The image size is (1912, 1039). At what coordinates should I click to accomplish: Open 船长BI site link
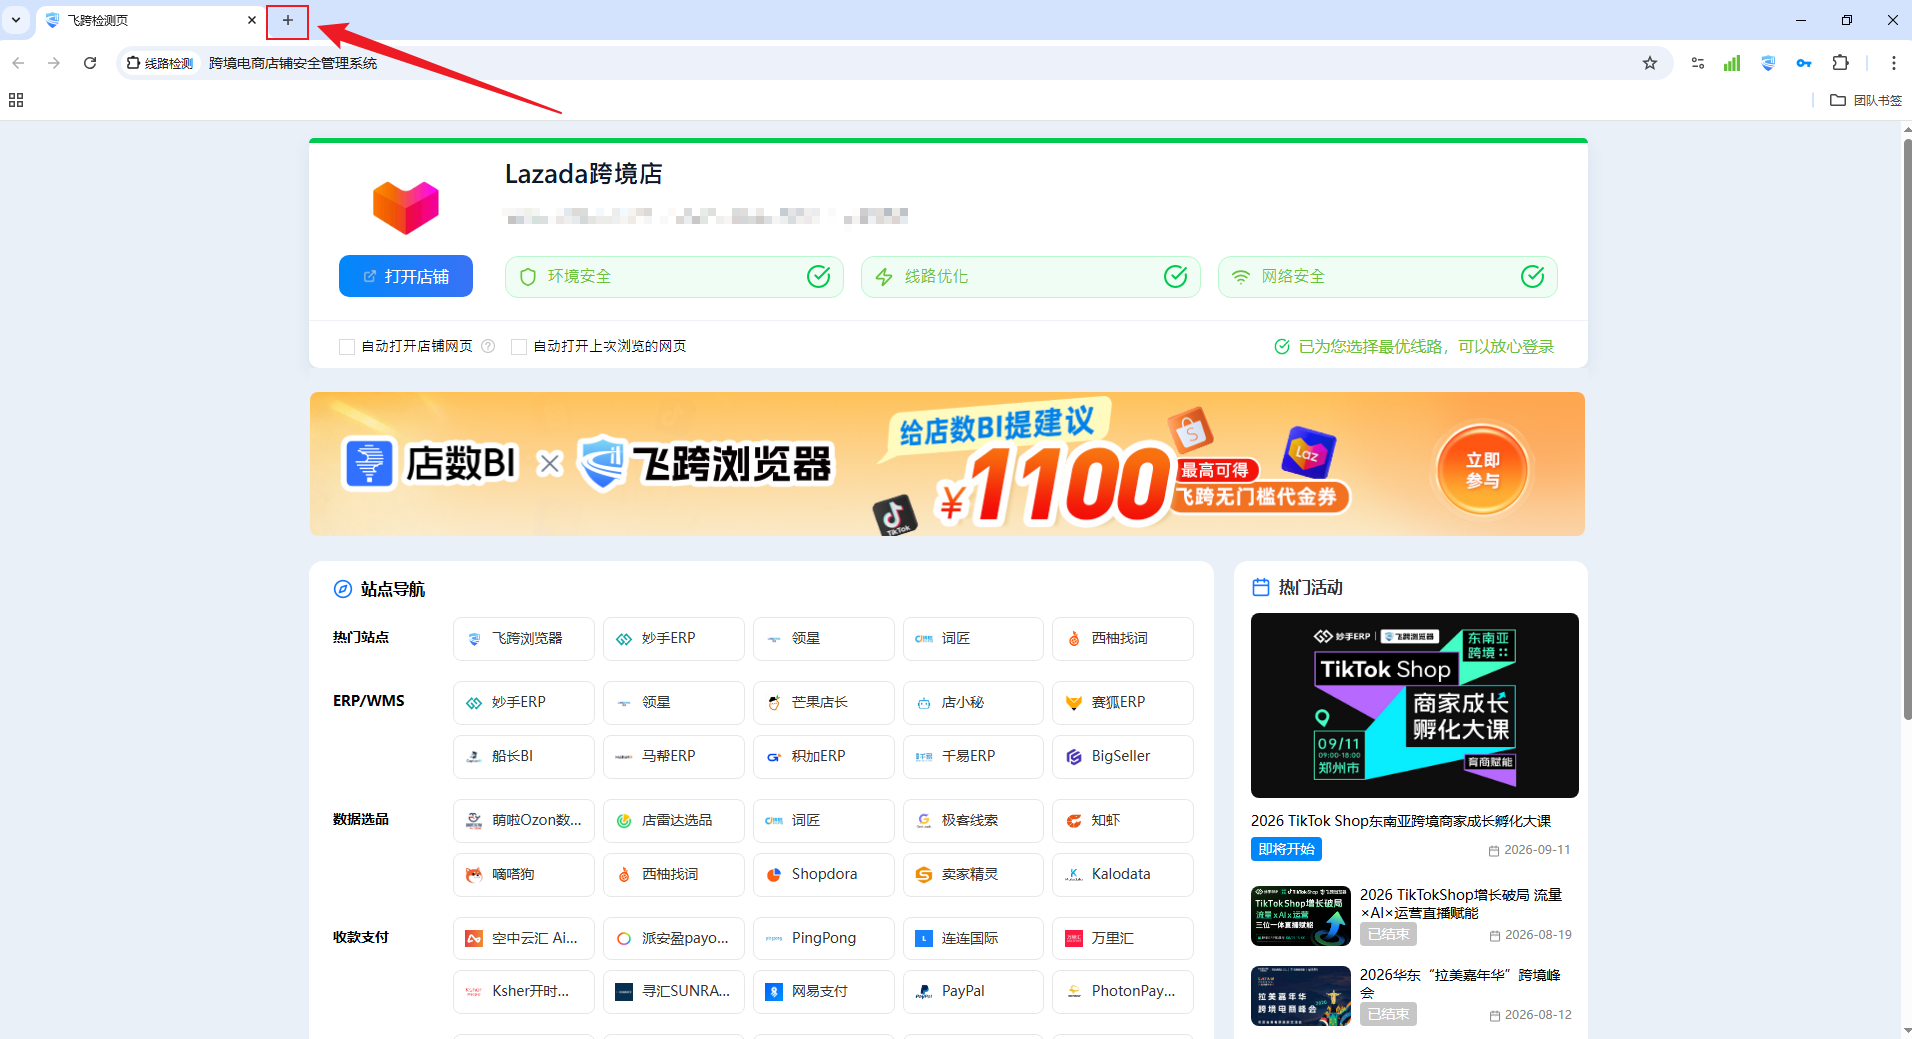(524, 757)
